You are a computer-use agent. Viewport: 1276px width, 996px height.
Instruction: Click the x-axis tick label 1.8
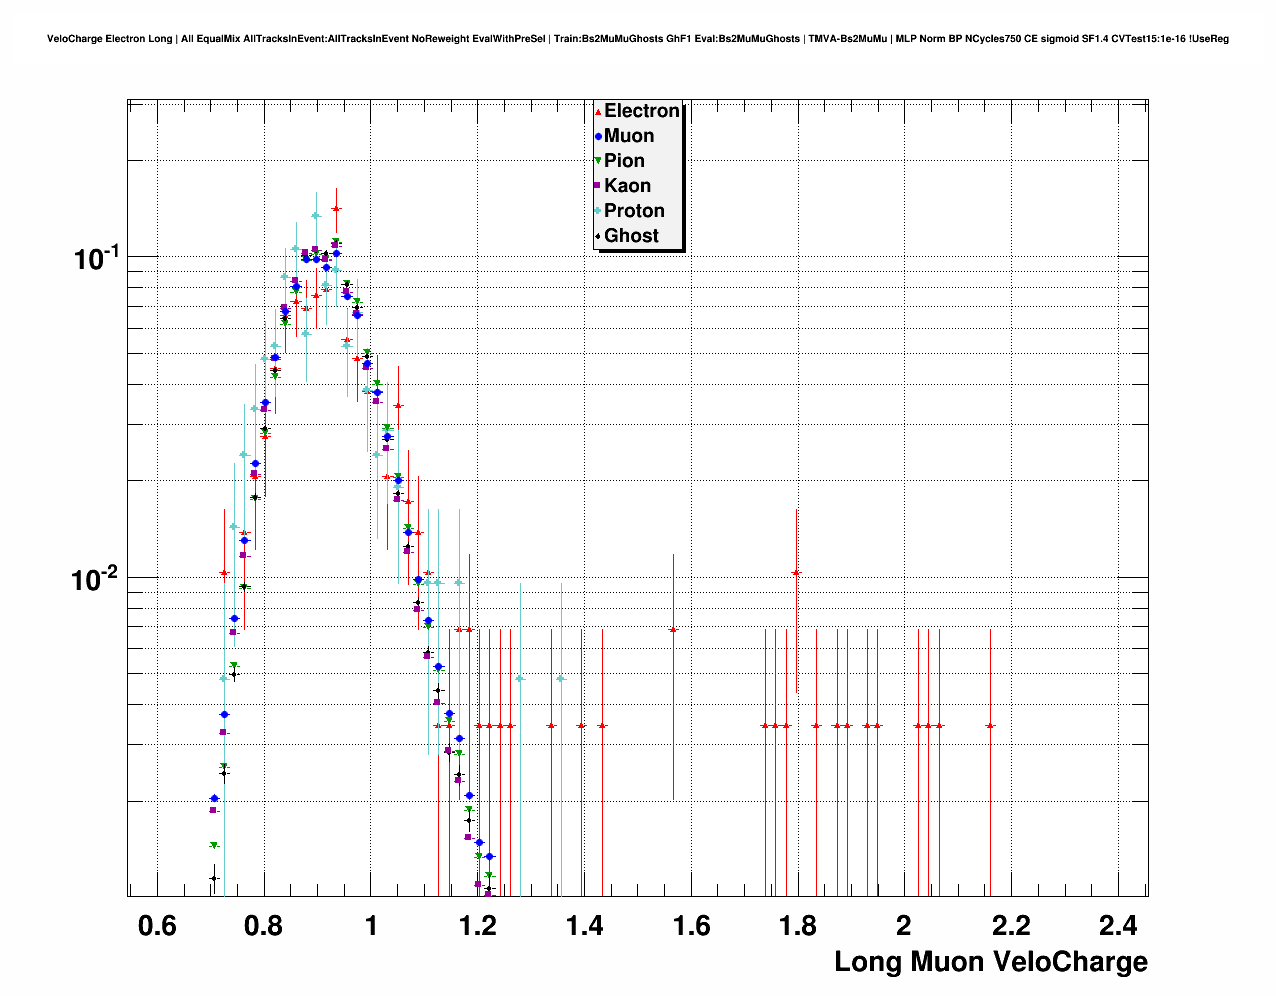pos(798,925)
